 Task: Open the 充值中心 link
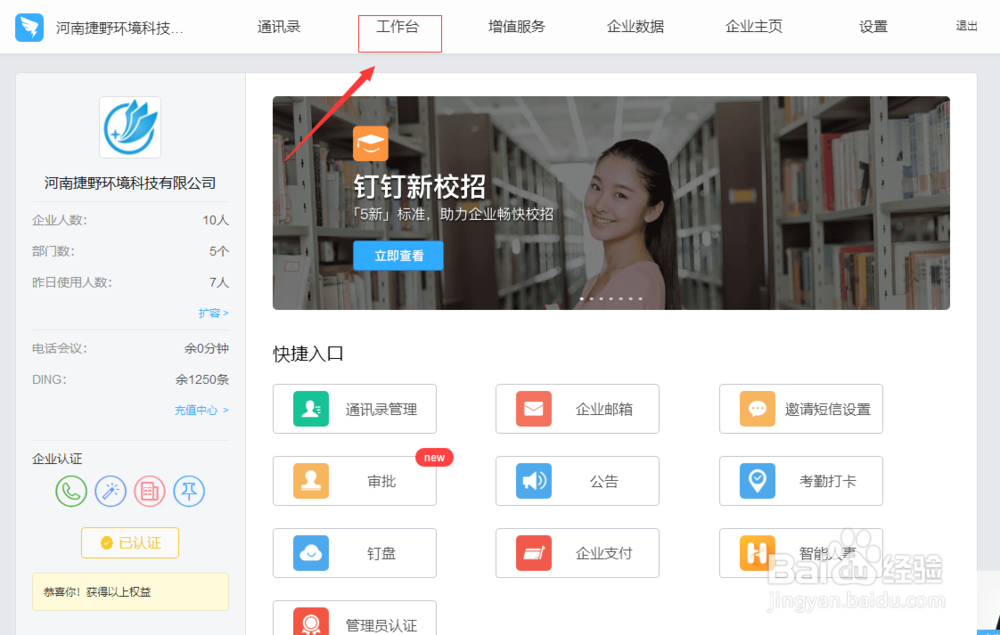[x=202, y=411]
